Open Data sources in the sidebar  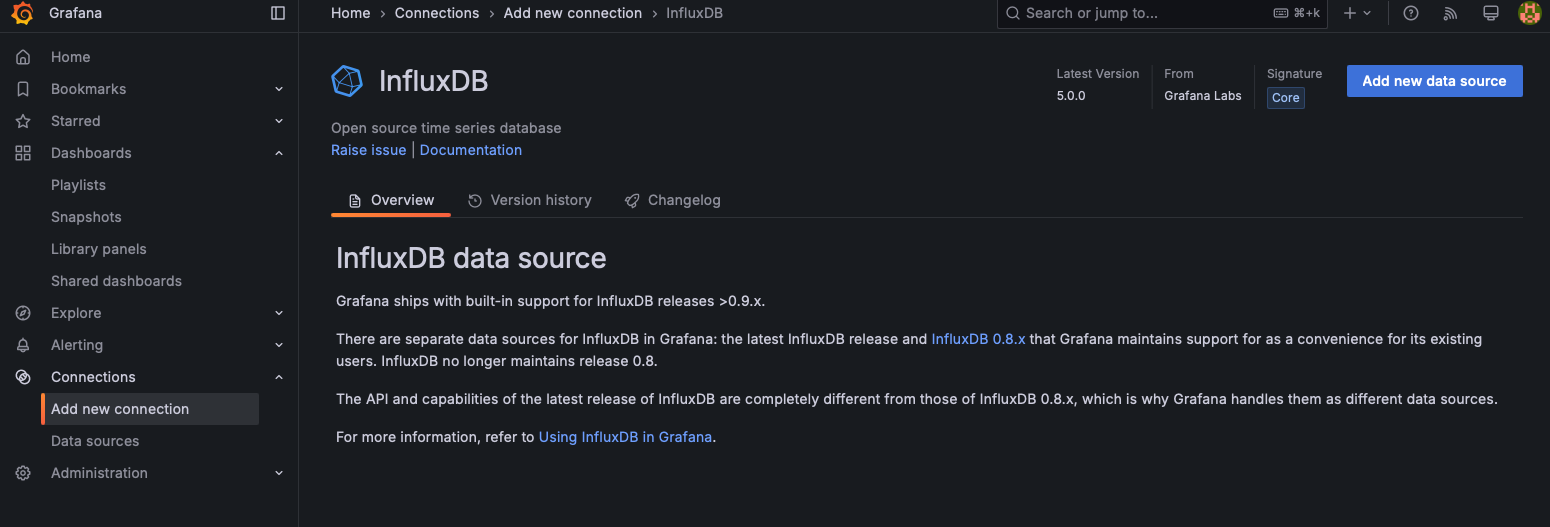[95, 441]
